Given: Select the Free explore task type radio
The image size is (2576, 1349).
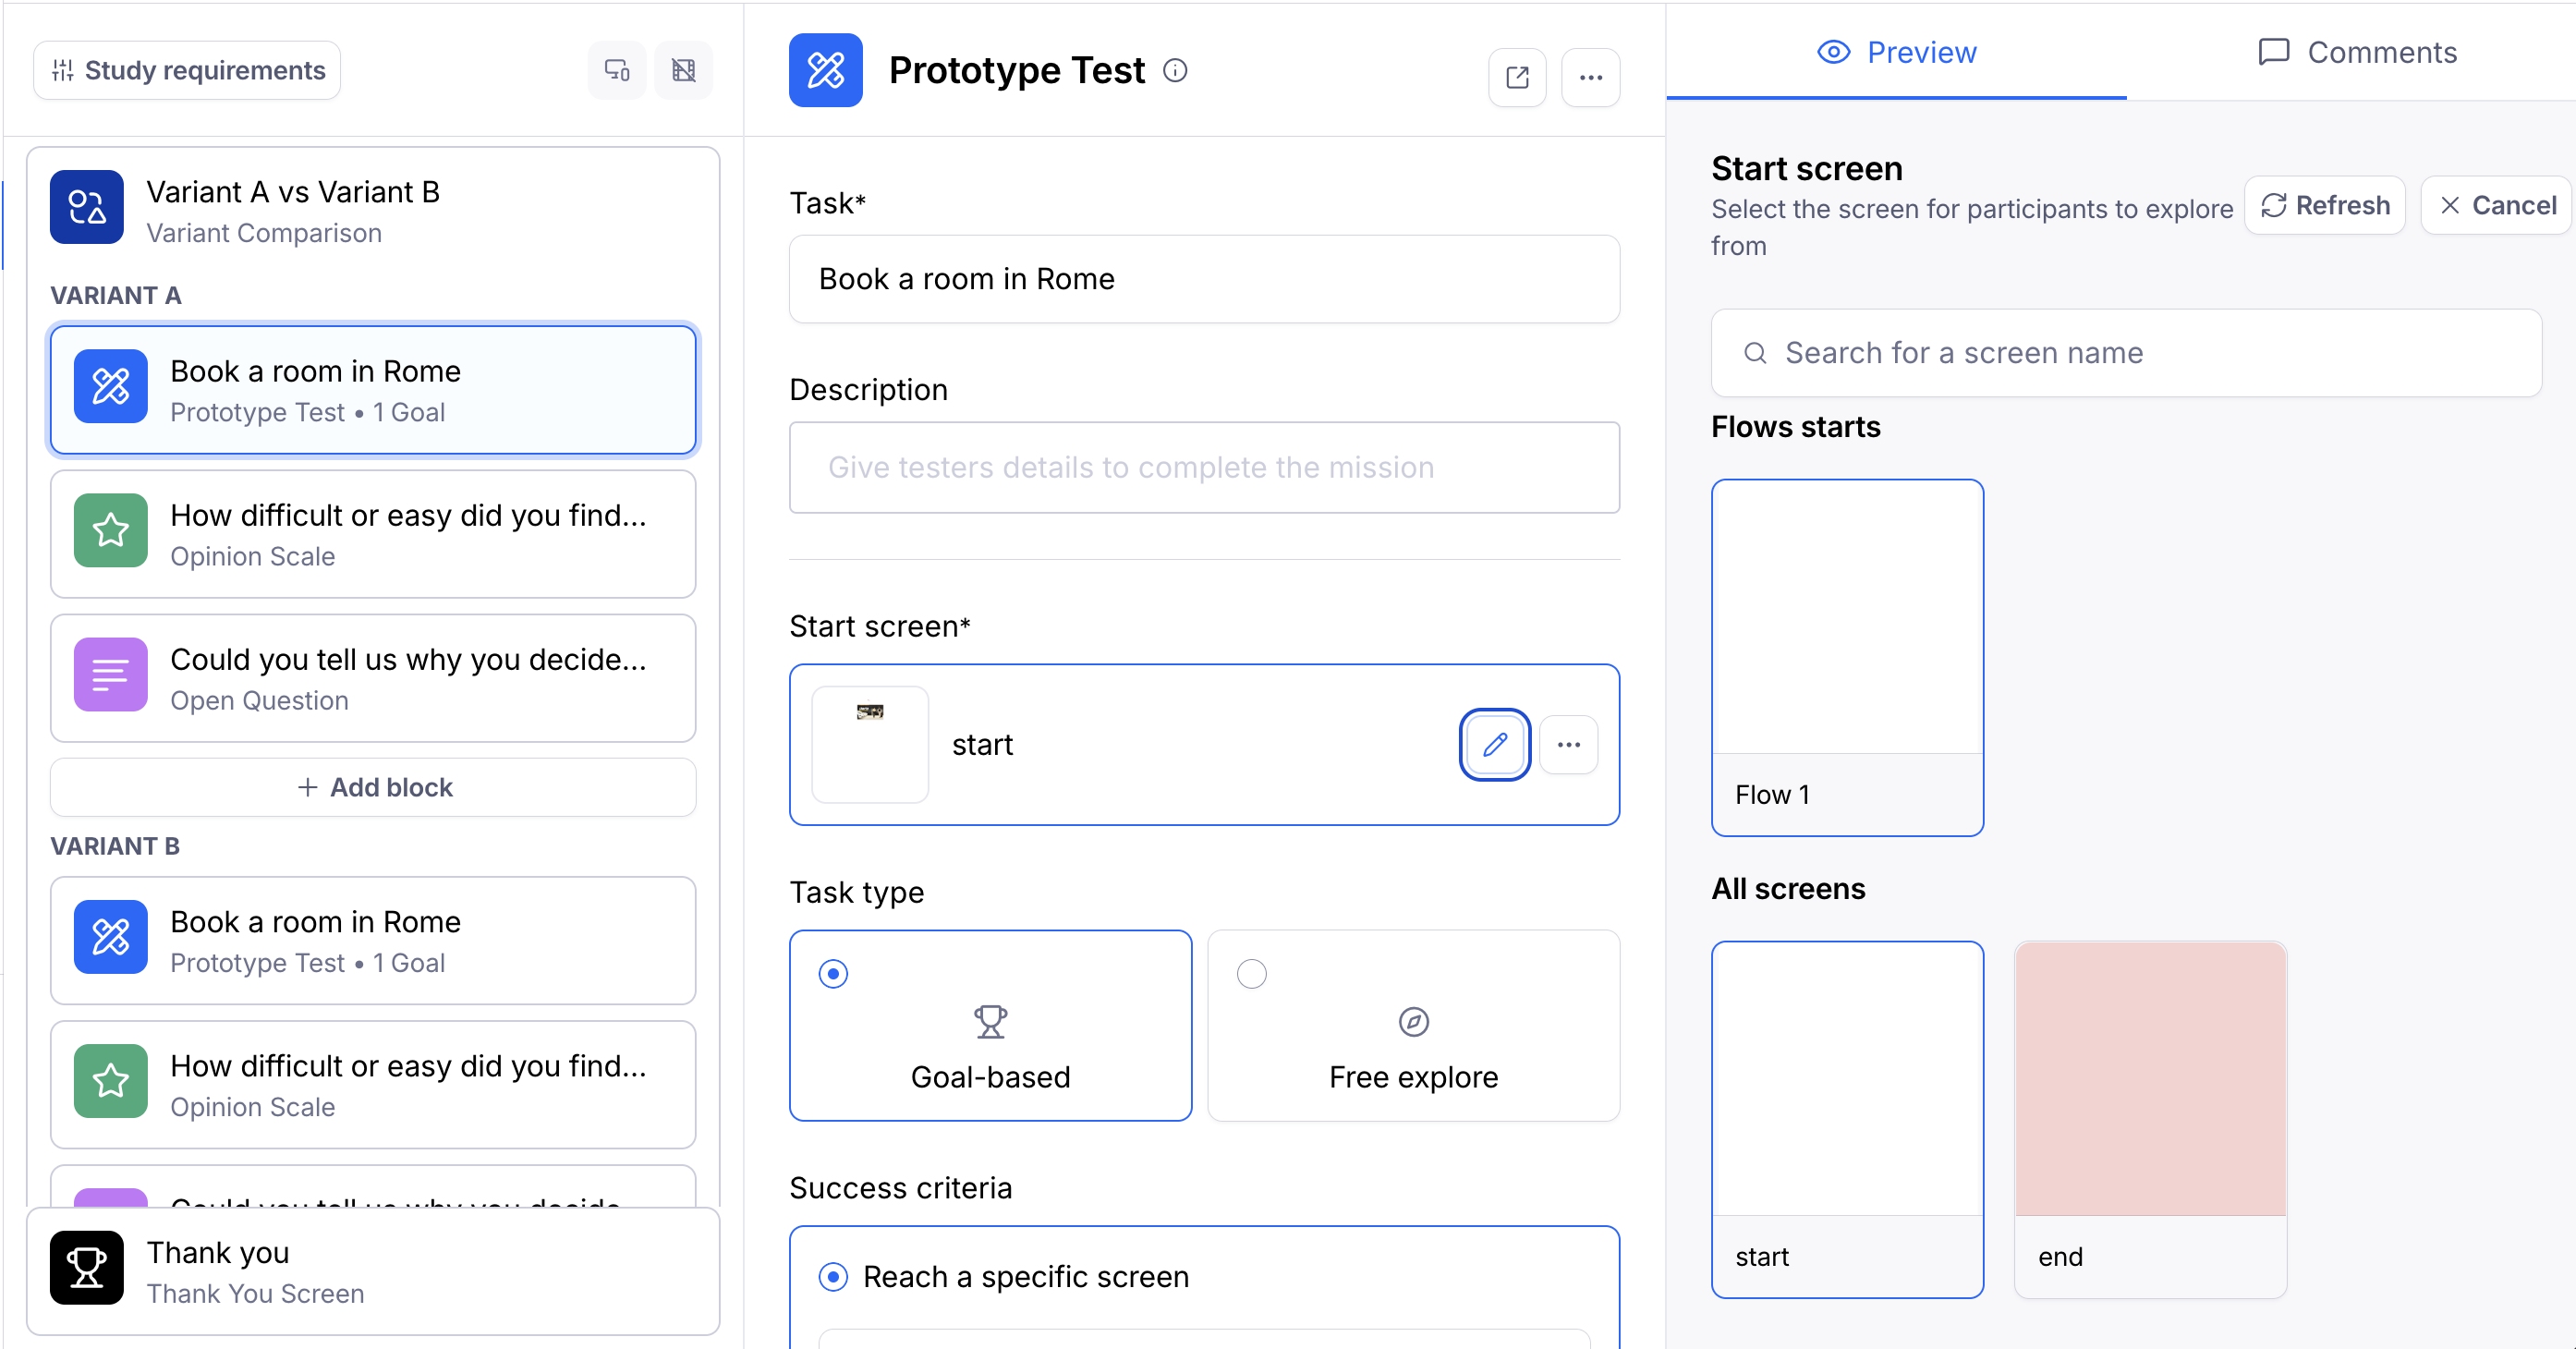Looking at the screenshot, I should pyautogui.click(x=1251, y=973).
